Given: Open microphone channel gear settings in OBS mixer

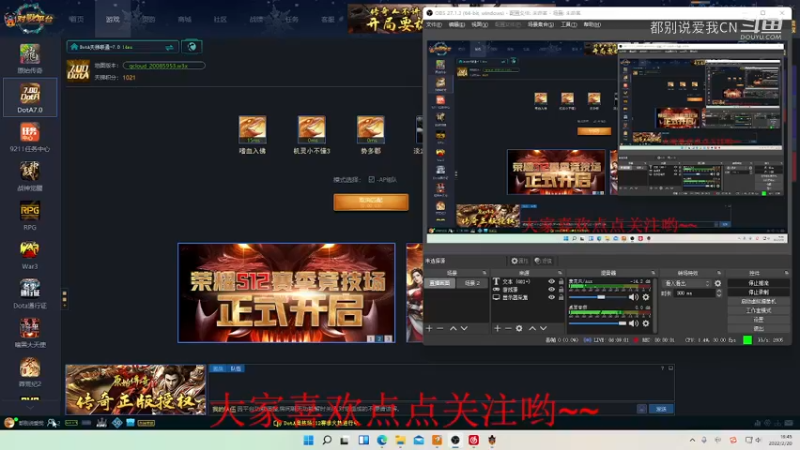Looking at the screenshot, I should pyautogui.click(x=646, y=297).
